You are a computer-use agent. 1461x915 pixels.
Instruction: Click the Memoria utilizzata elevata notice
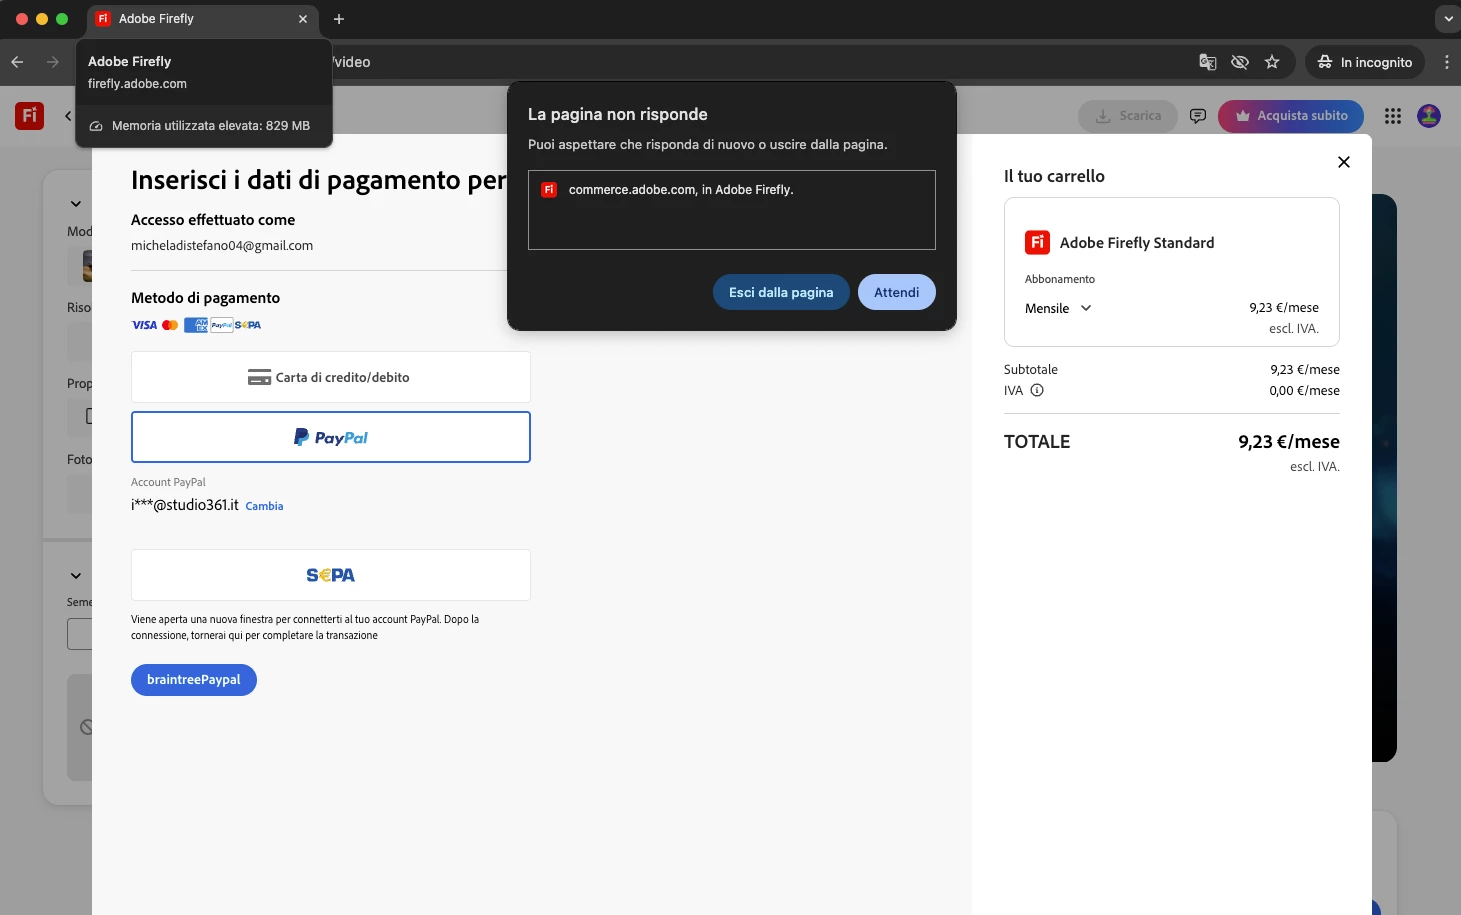[204, 126]
